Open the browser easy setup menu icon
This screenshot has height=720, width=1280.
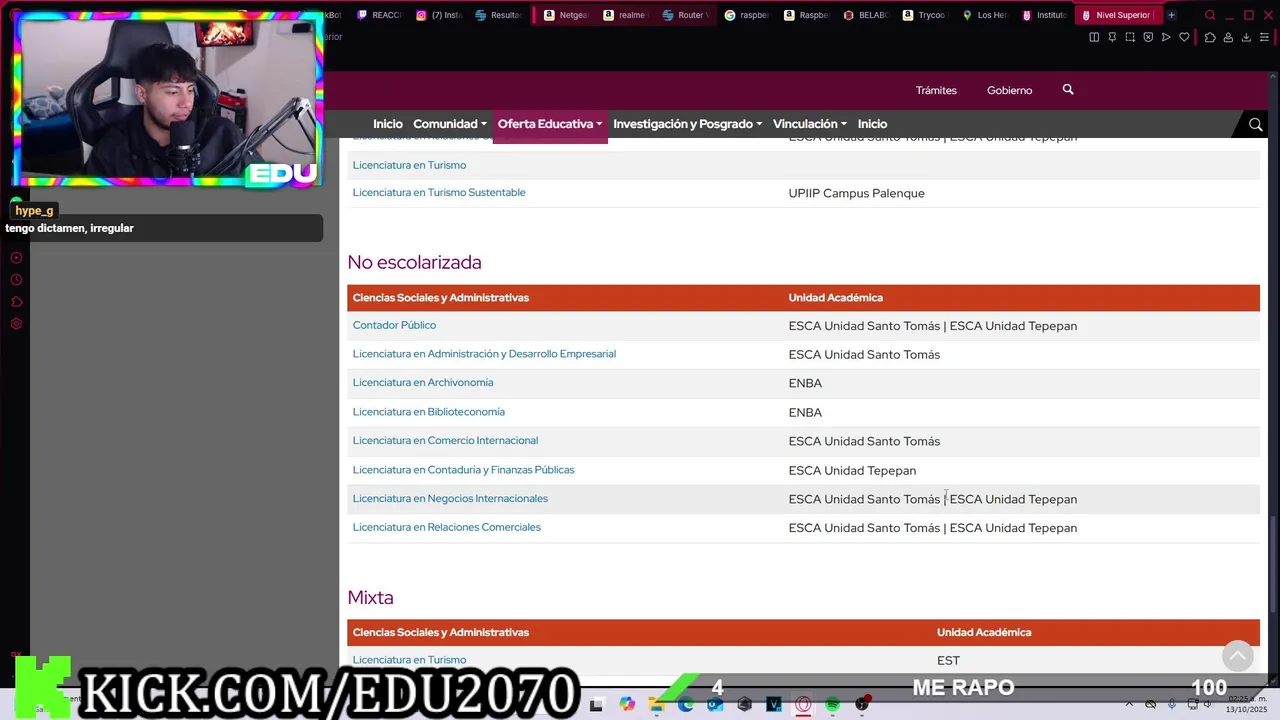(1264, 37)
